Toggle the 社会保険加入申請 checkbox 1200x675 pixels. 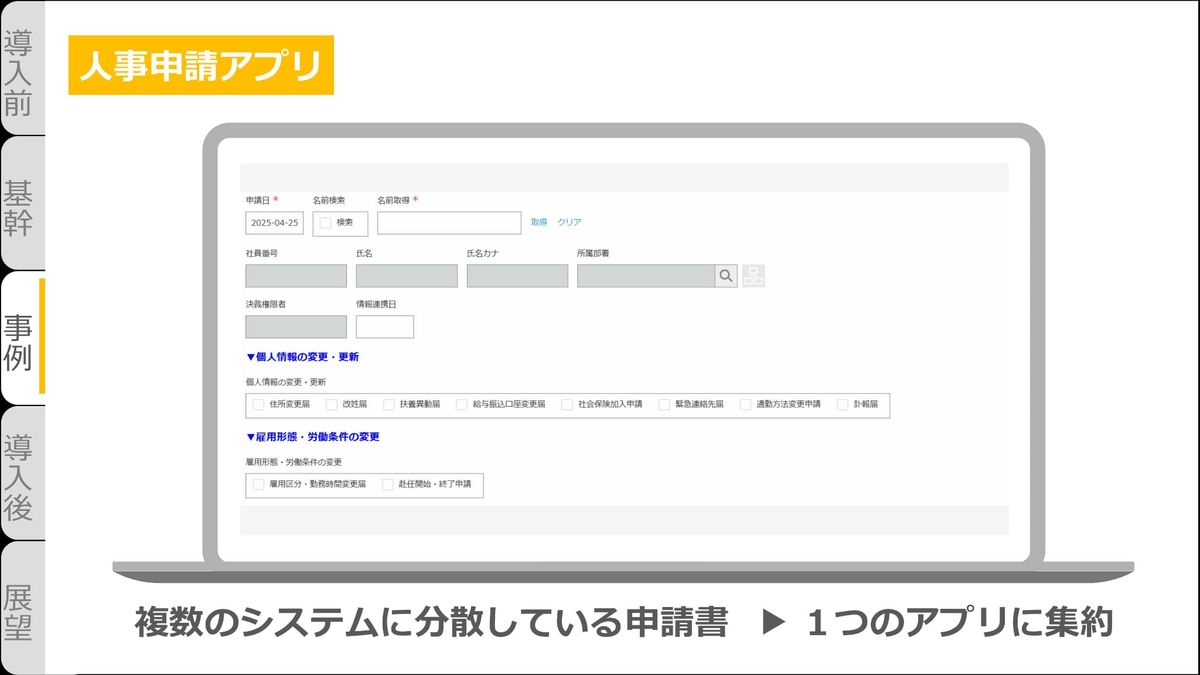click(x=567, y=405)
